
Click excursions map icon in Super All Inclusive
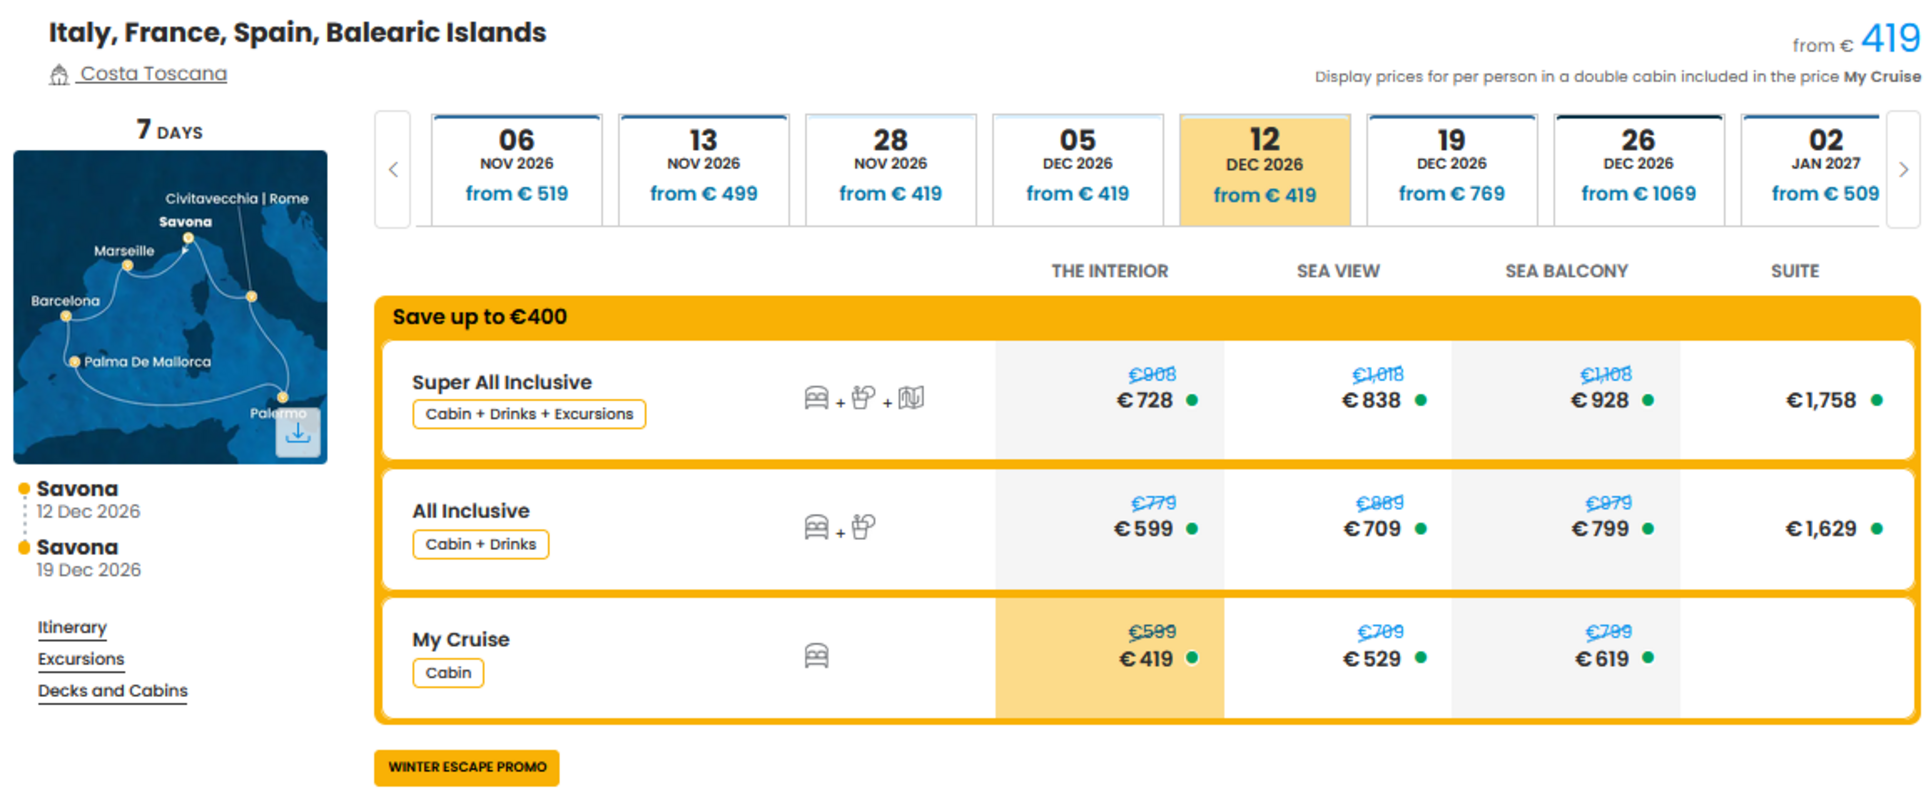pos(911,398)
